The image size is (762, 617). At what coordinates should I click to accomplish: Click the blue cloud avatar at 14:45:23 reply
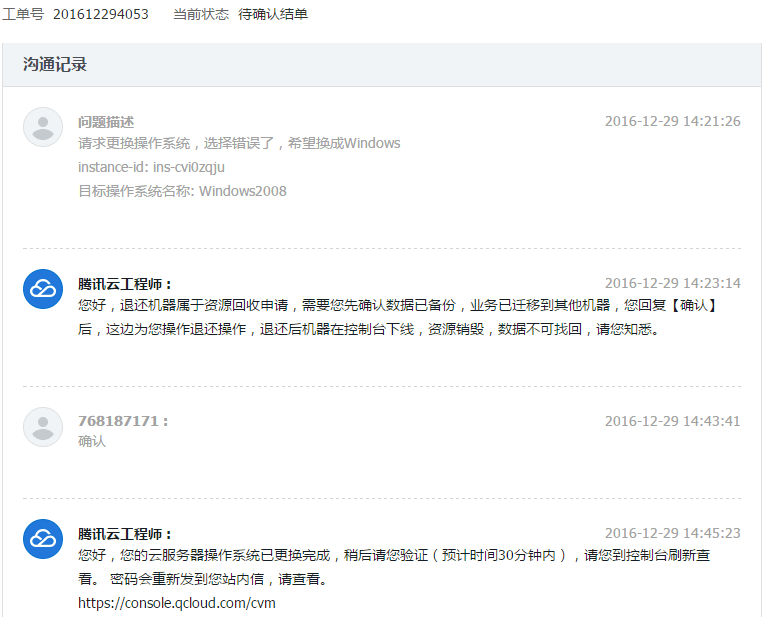click(x=43, y=539)
